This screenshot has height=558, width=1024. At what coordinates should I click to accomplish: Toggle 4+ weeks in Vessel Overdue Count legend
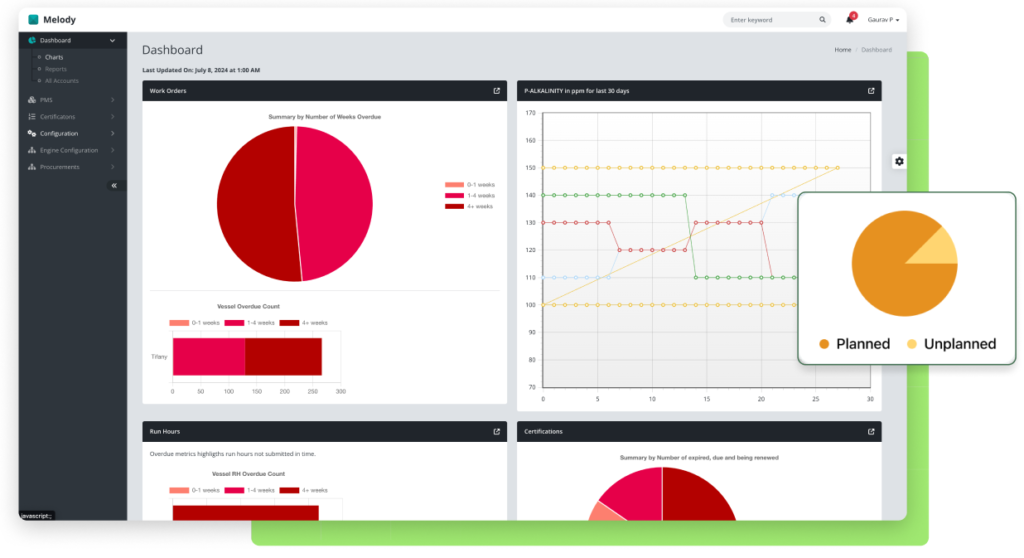pos(304,323)
